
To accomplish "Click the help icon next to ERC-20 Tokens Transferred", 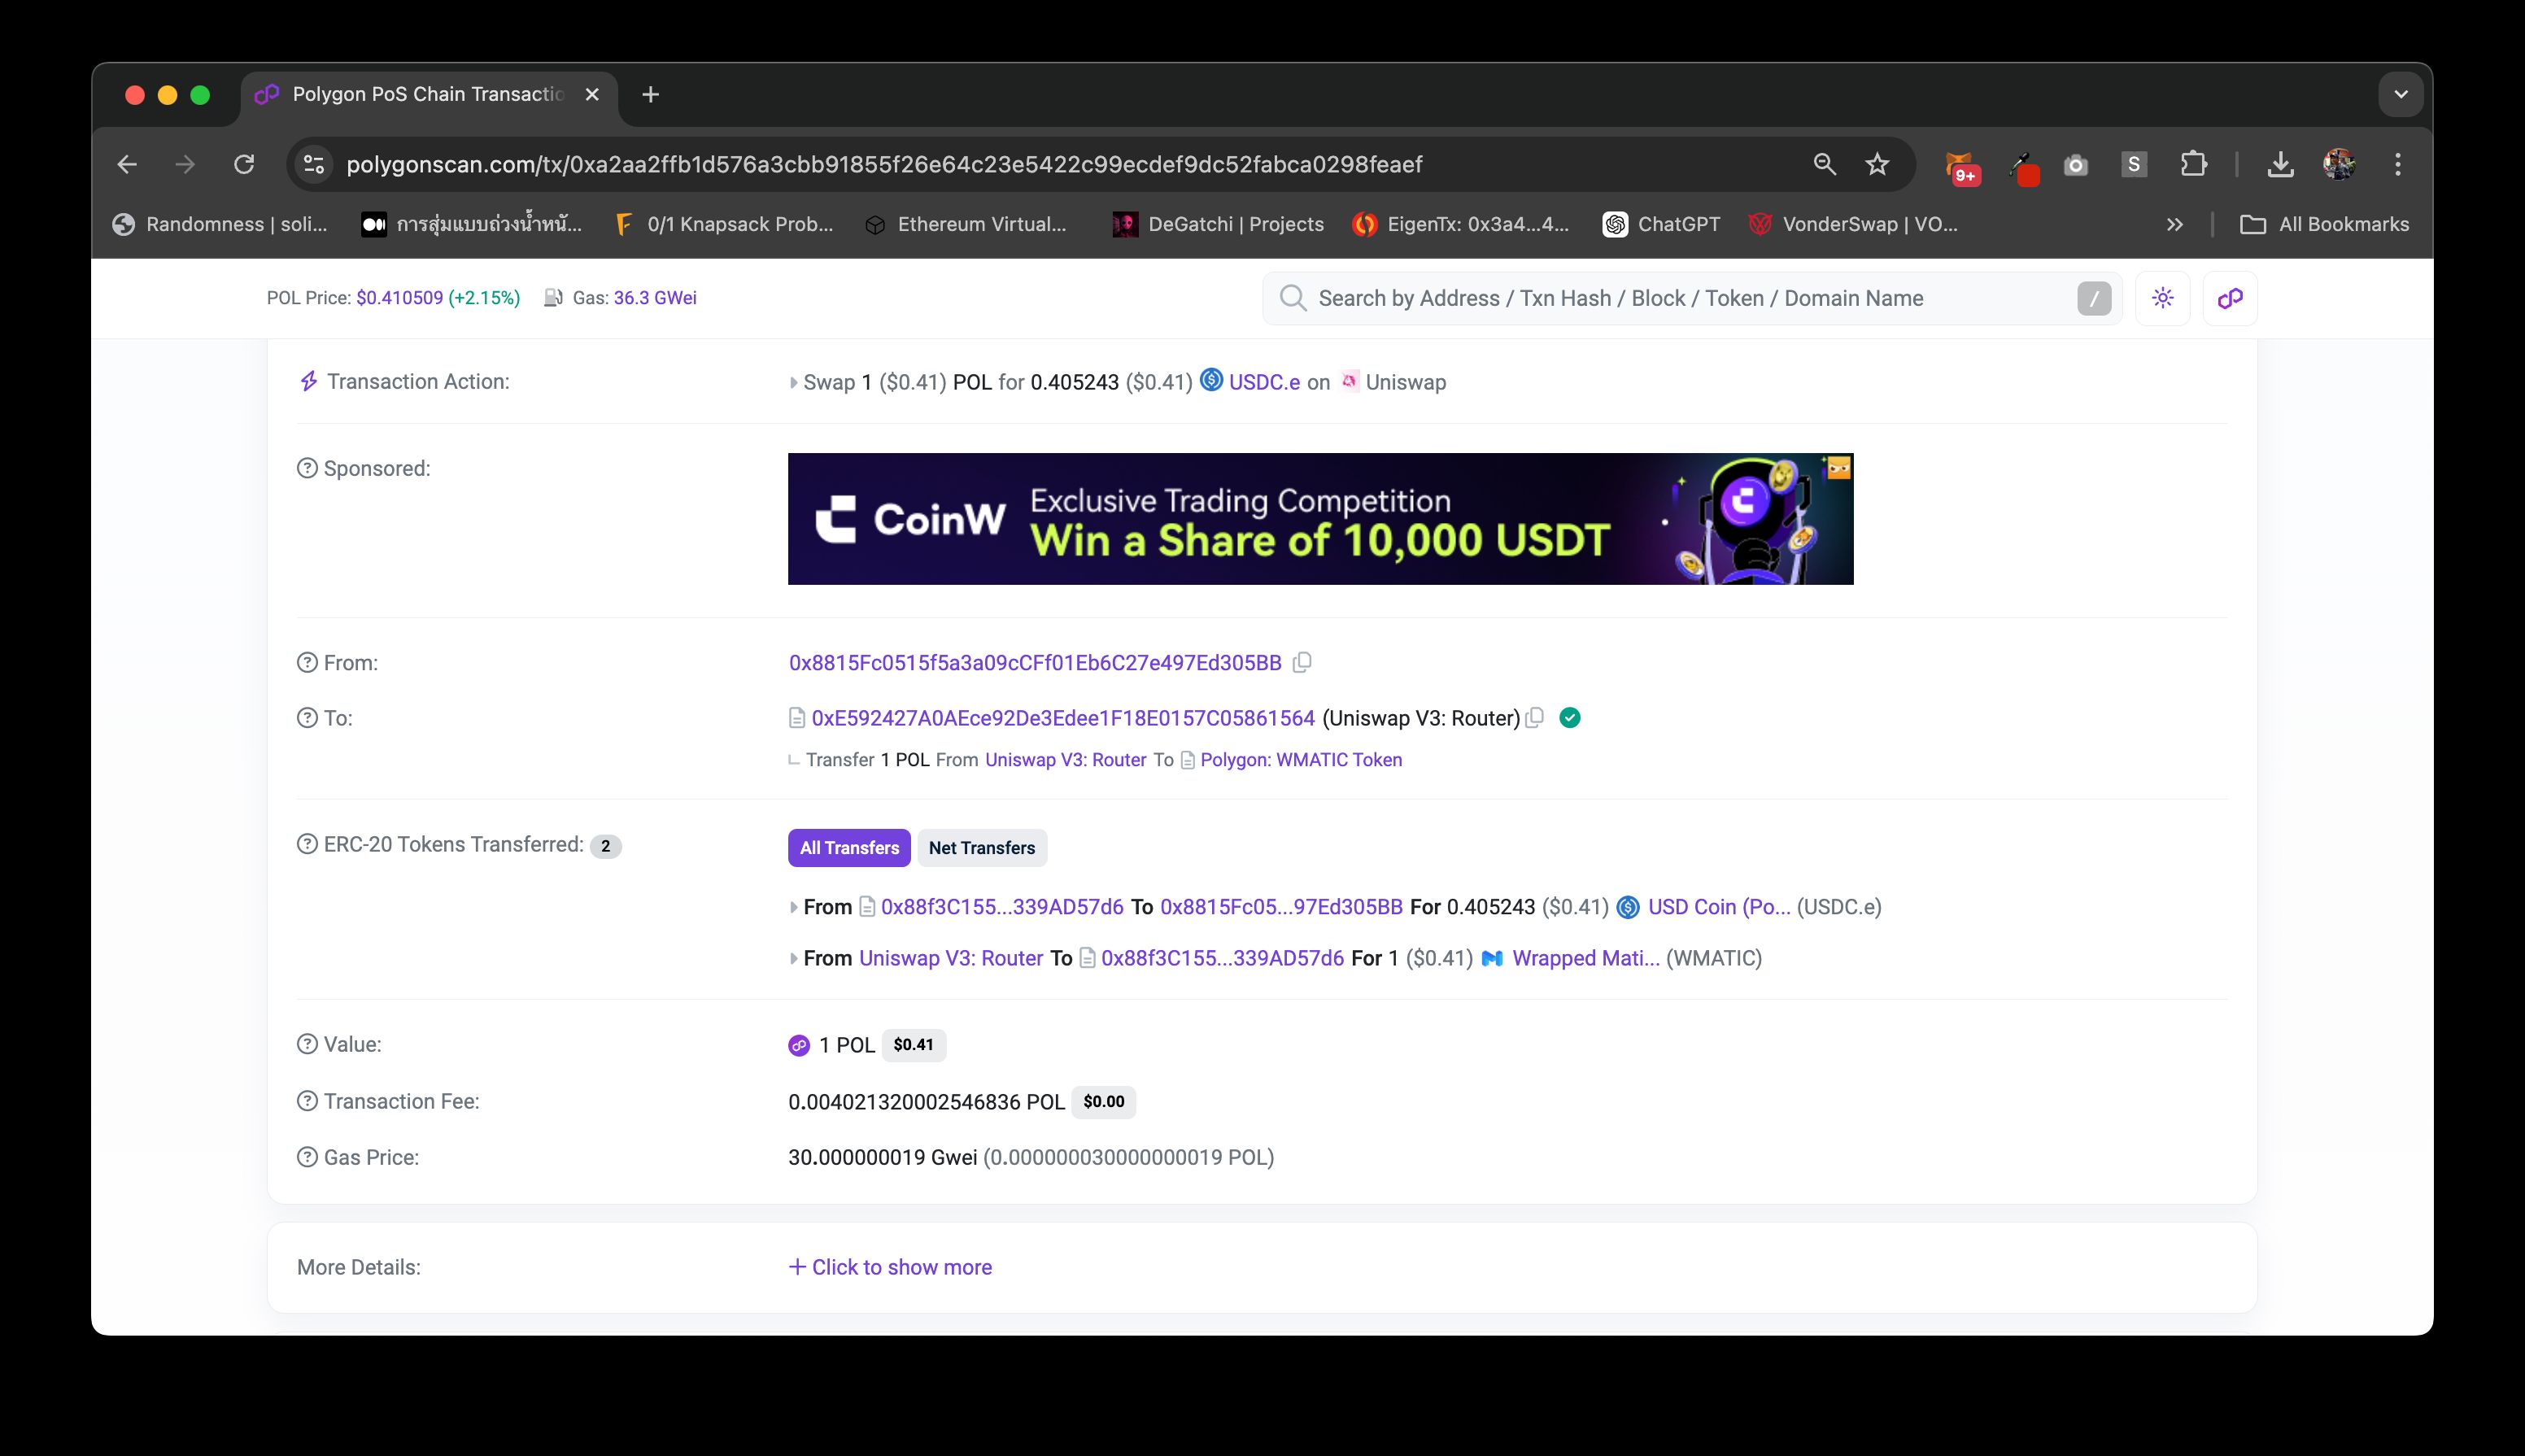I will (307, 844).
